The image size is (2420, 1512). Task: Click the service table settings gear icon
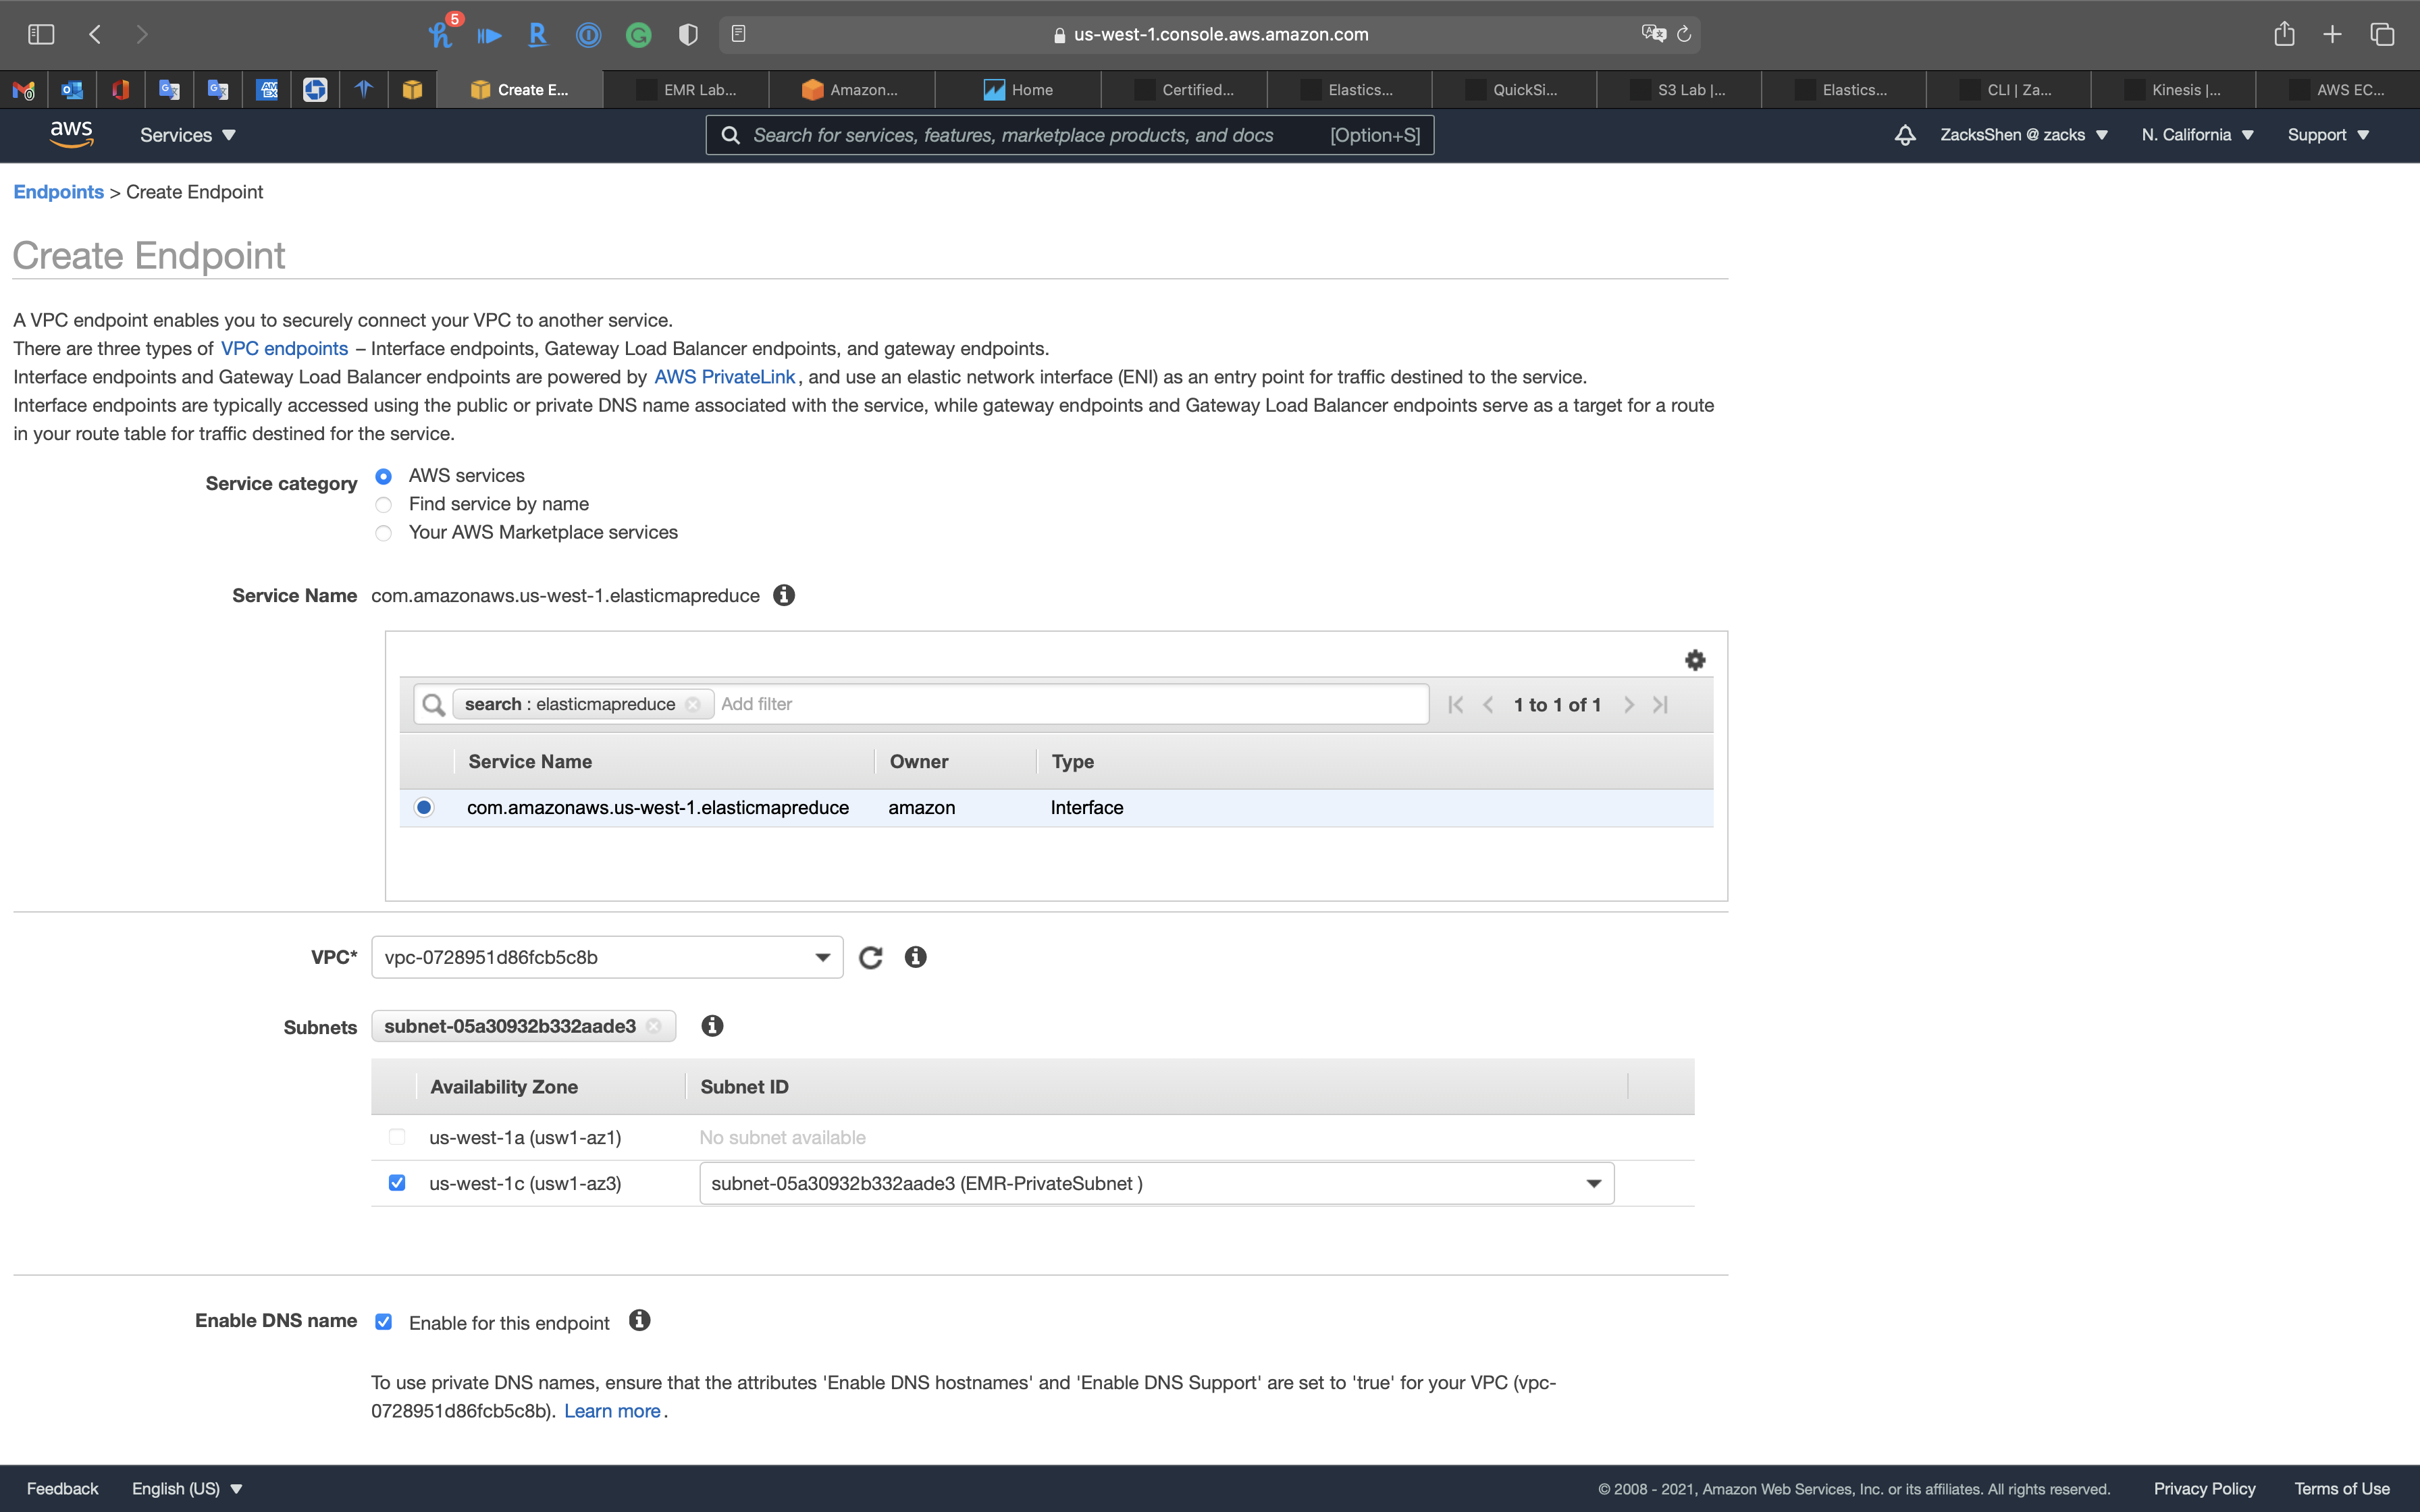[1694, 660]
